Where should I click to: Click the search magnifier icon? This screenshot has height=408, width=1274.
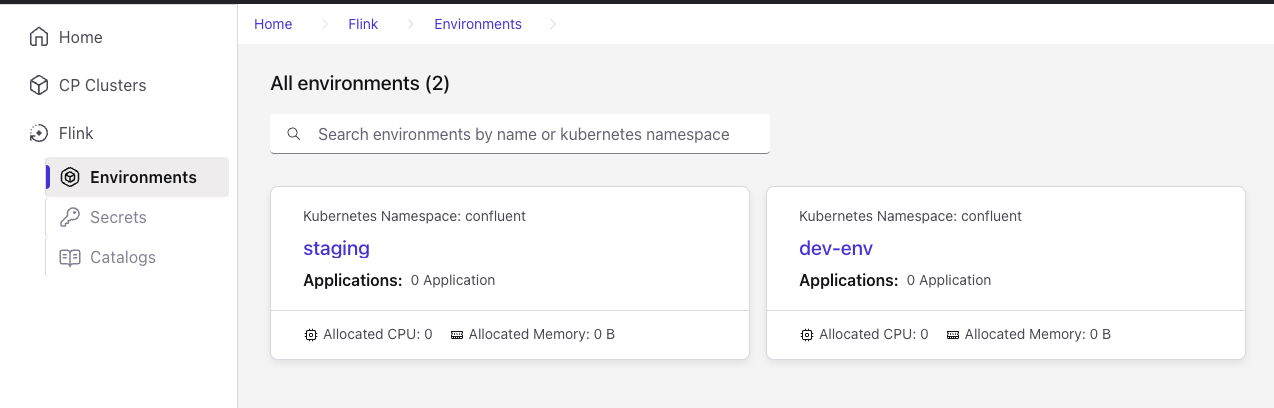click(294, 134)
